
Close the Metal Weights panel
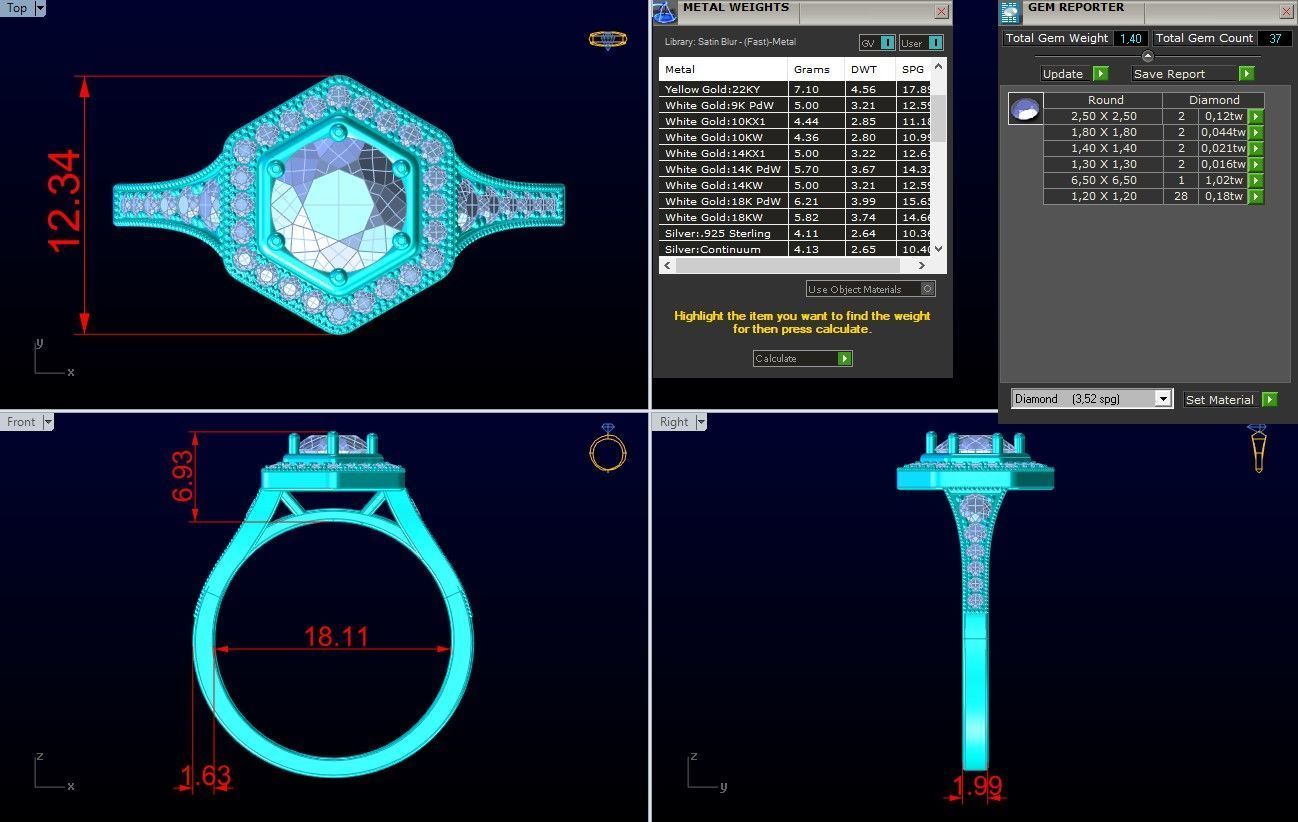(941, 12)
